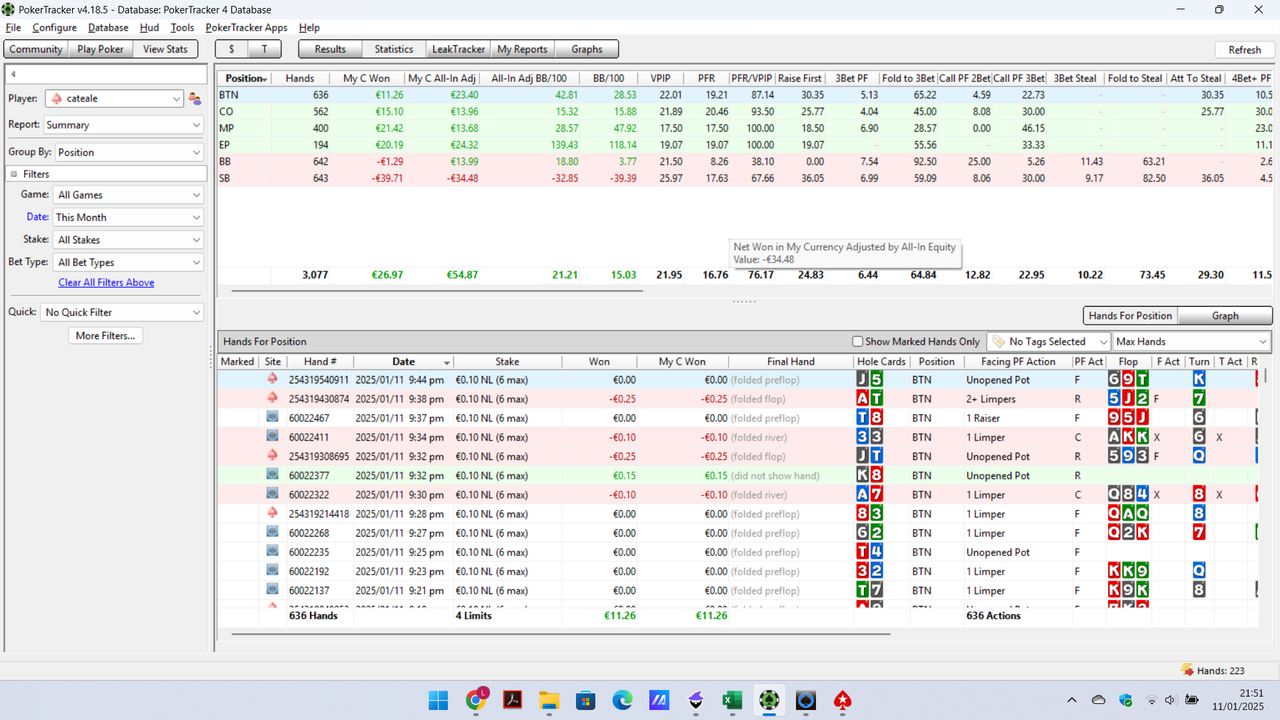Click the site icon for hand 254319214418
This screenshot has height=720, width=1280.
point(273,513)
